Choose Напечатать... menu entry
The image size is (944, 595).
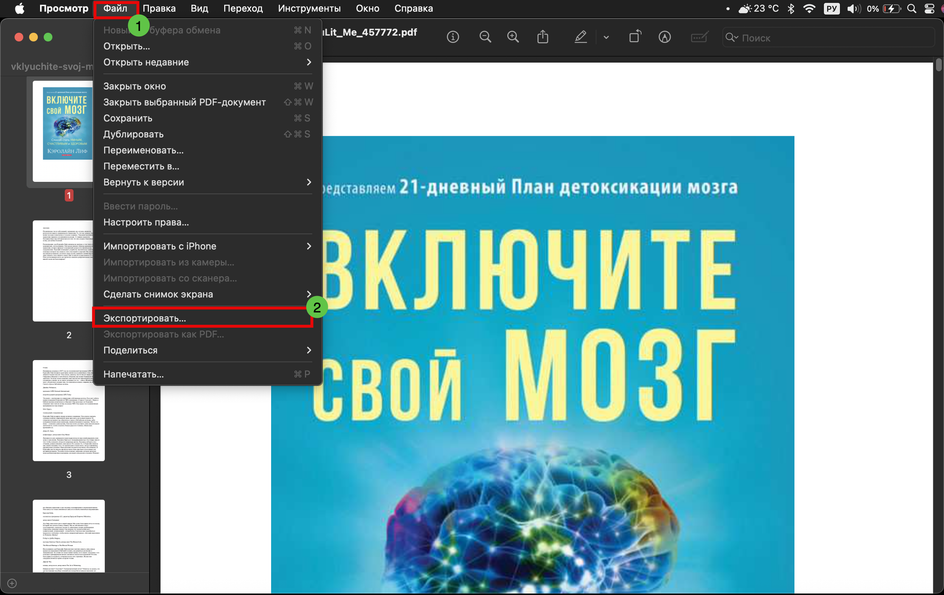click(x=207, y=374)
